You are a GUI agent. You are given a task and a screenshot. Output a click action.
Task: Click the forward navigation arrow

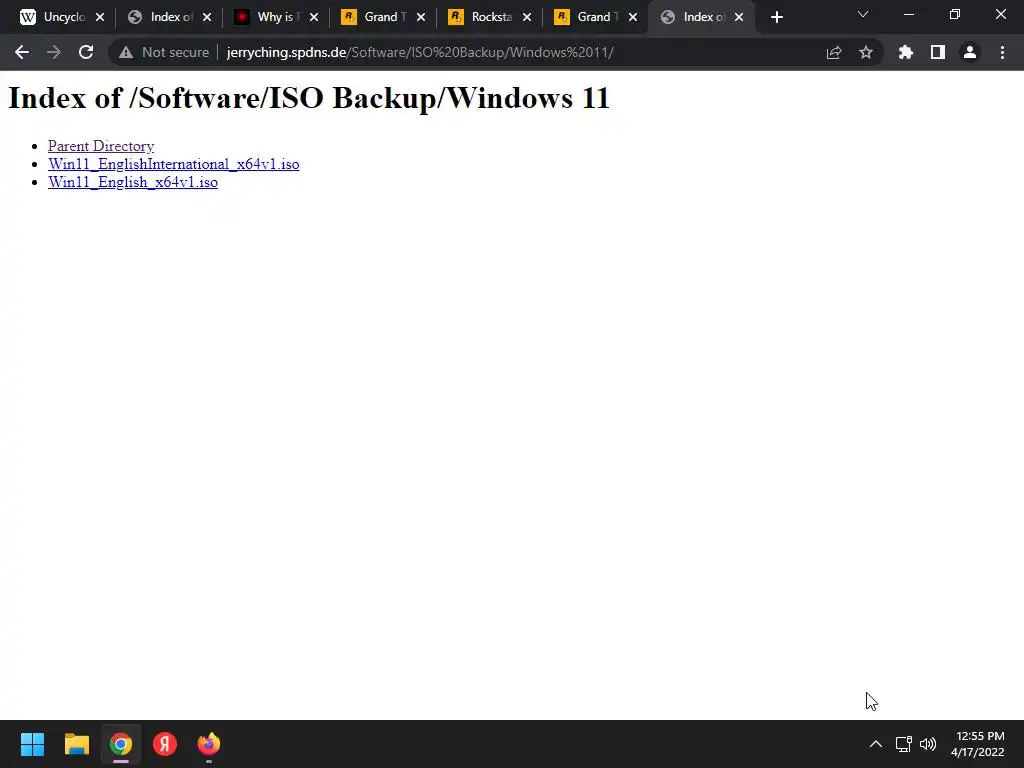coord(54,52)
